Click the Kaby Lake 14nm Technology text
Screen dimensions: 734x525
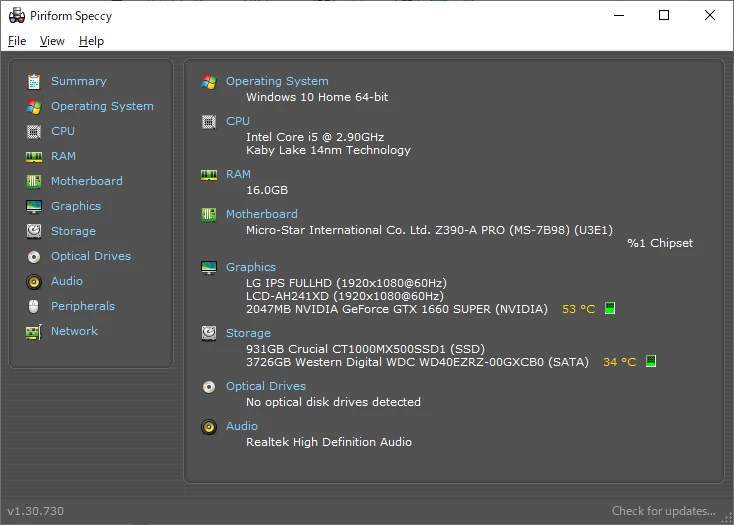[328, 150]
